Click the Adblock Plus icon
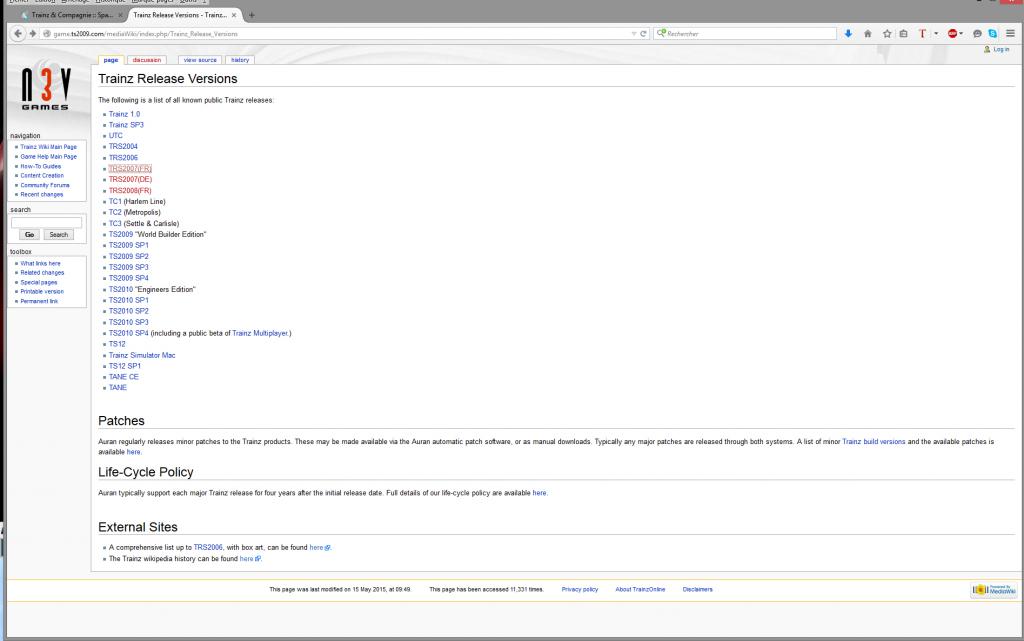 952,33
